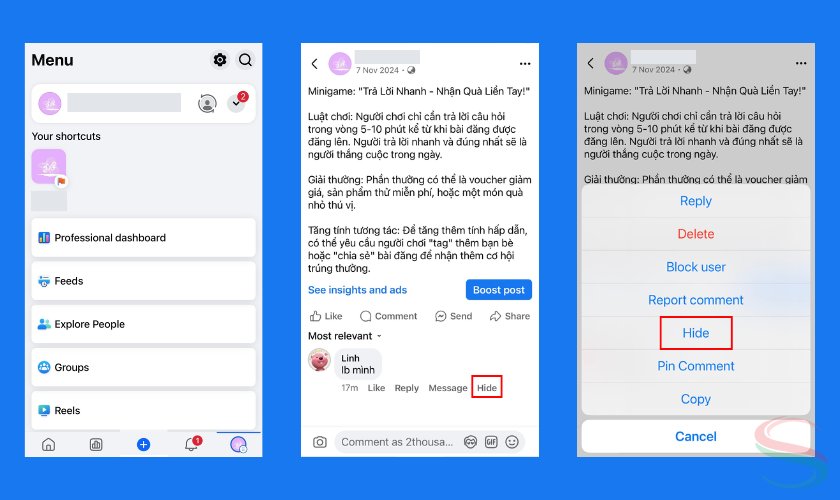This screenshot has height=500, width=840.
Task: Tap 7 Nov 2024 timestamp on middle post
Action: pos(378,70)
